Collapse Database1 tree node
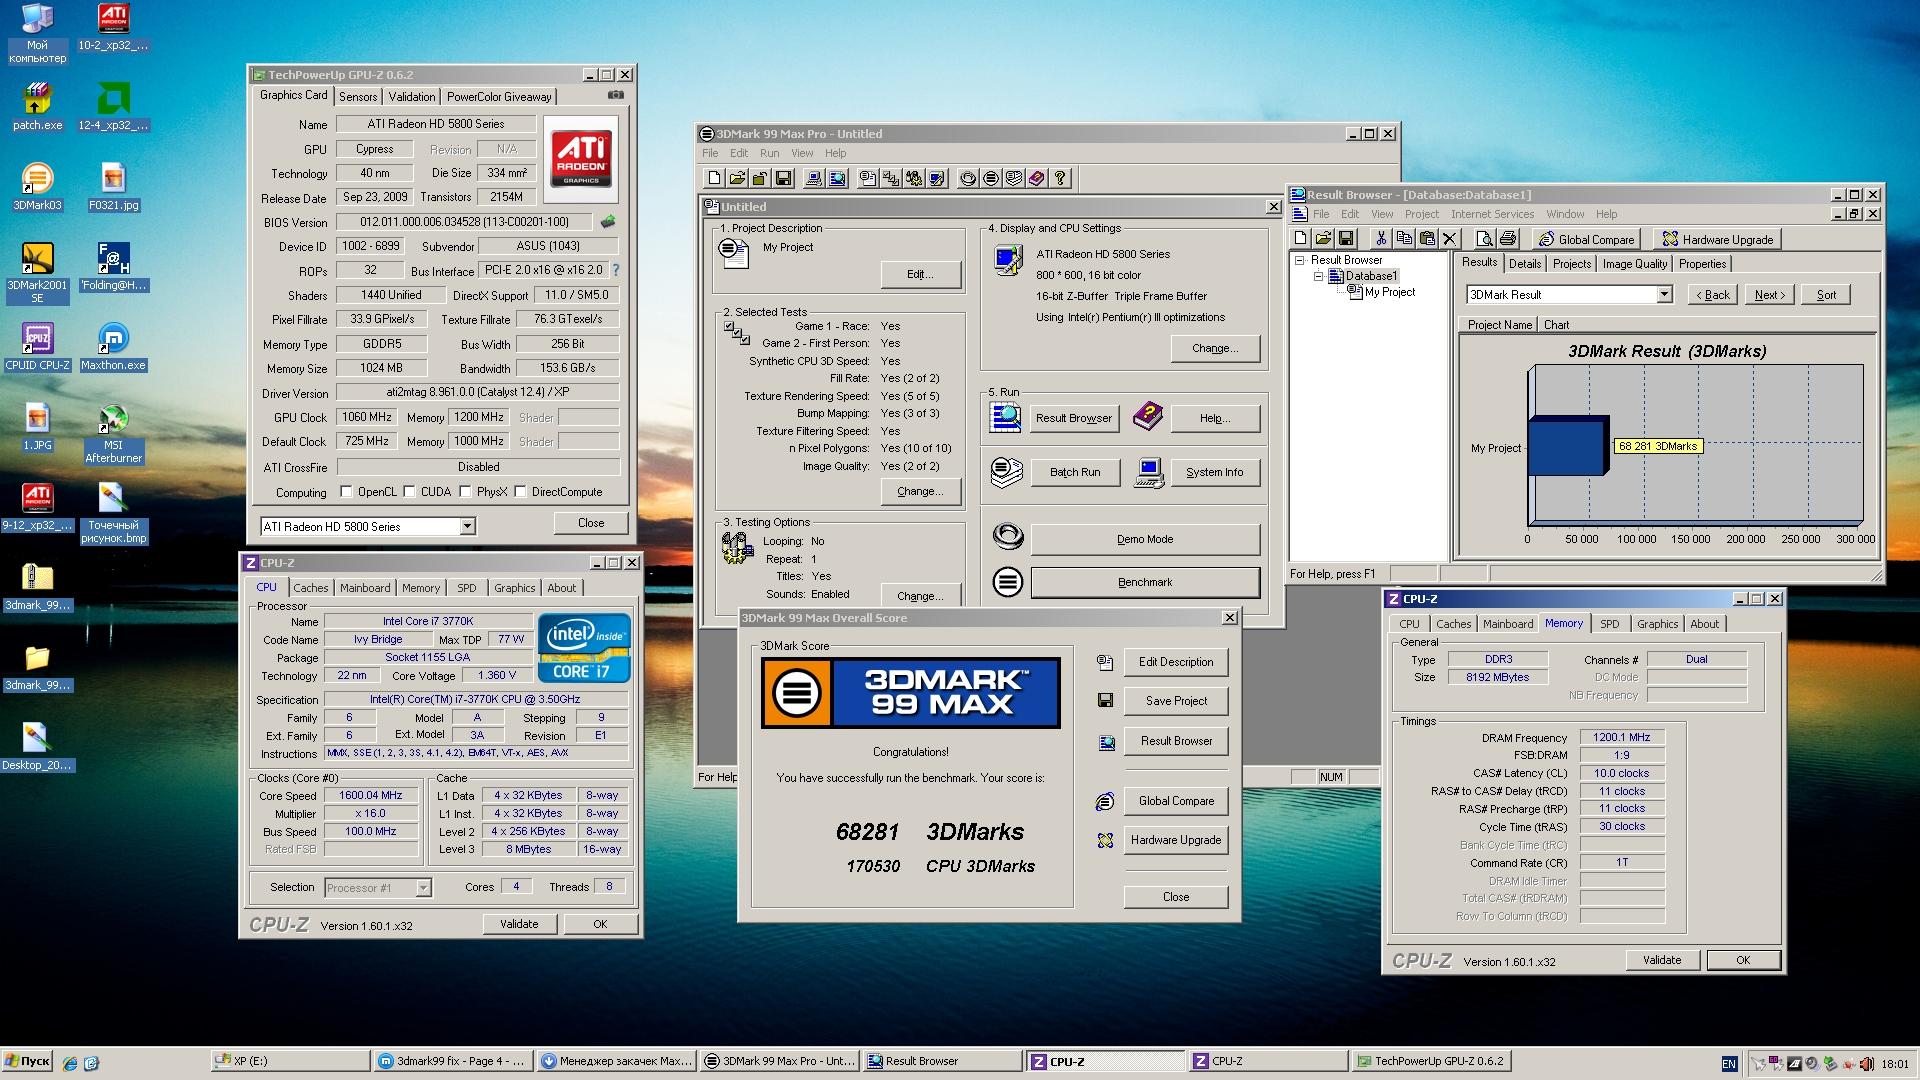The height and width of the screenshot is (1080, 1920). [1318, 276]
